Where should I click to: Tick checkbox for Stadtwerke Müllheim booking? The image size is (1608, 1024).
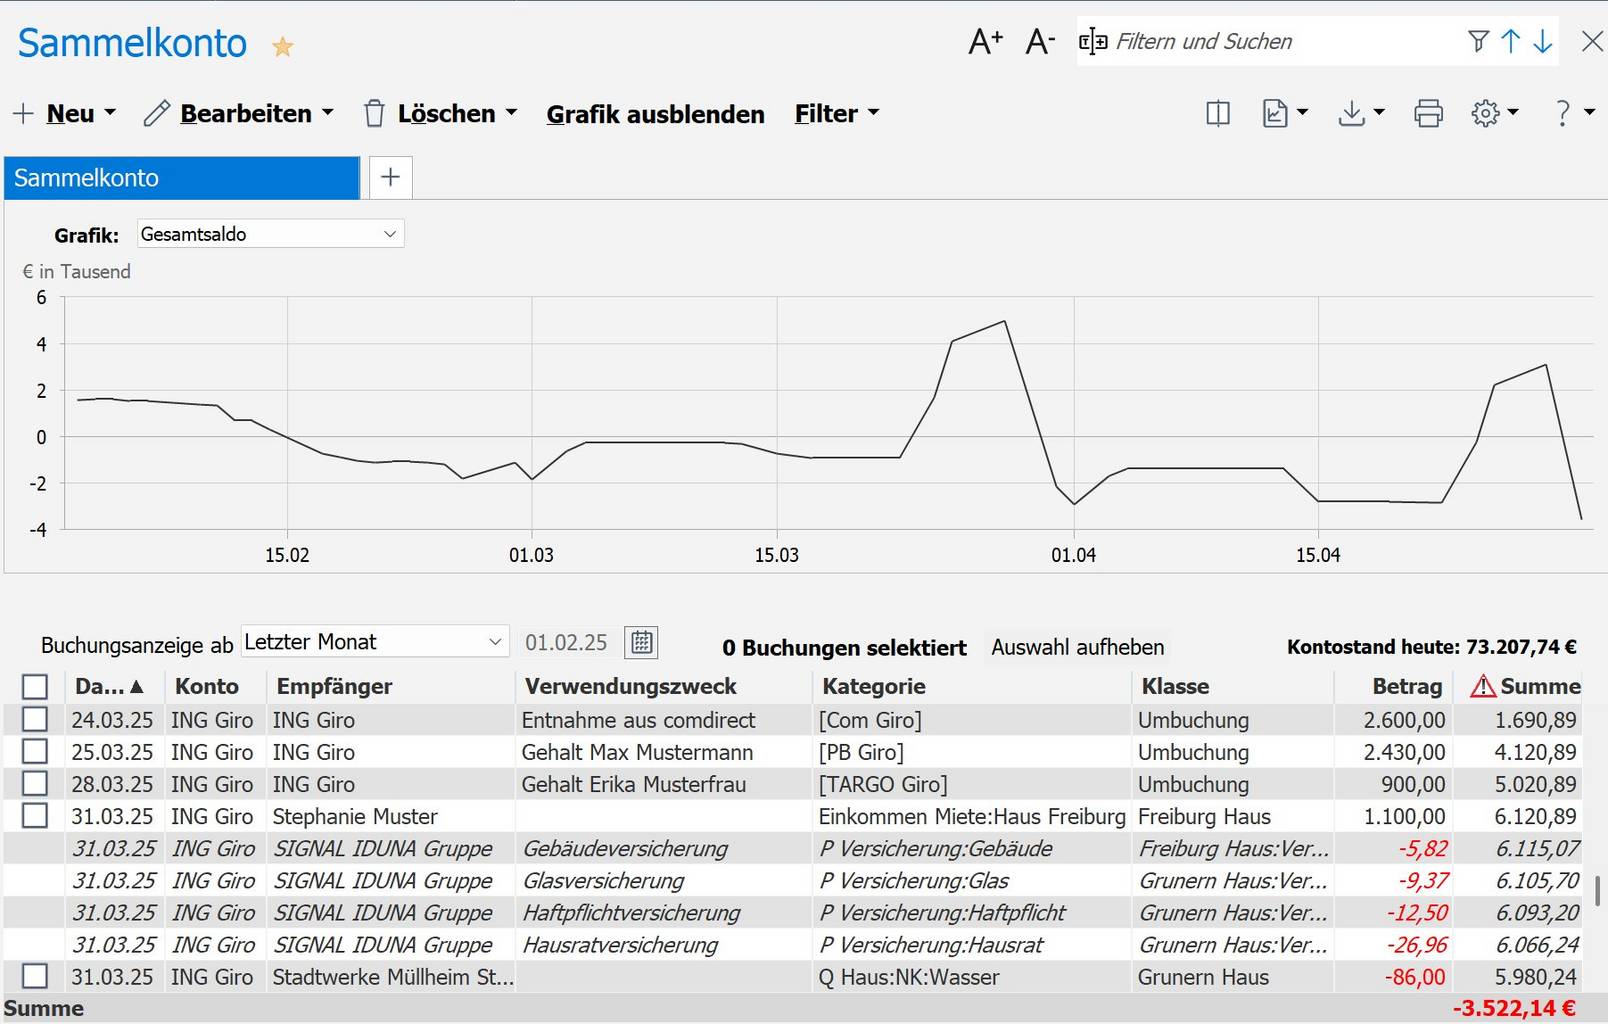(35, 977)
